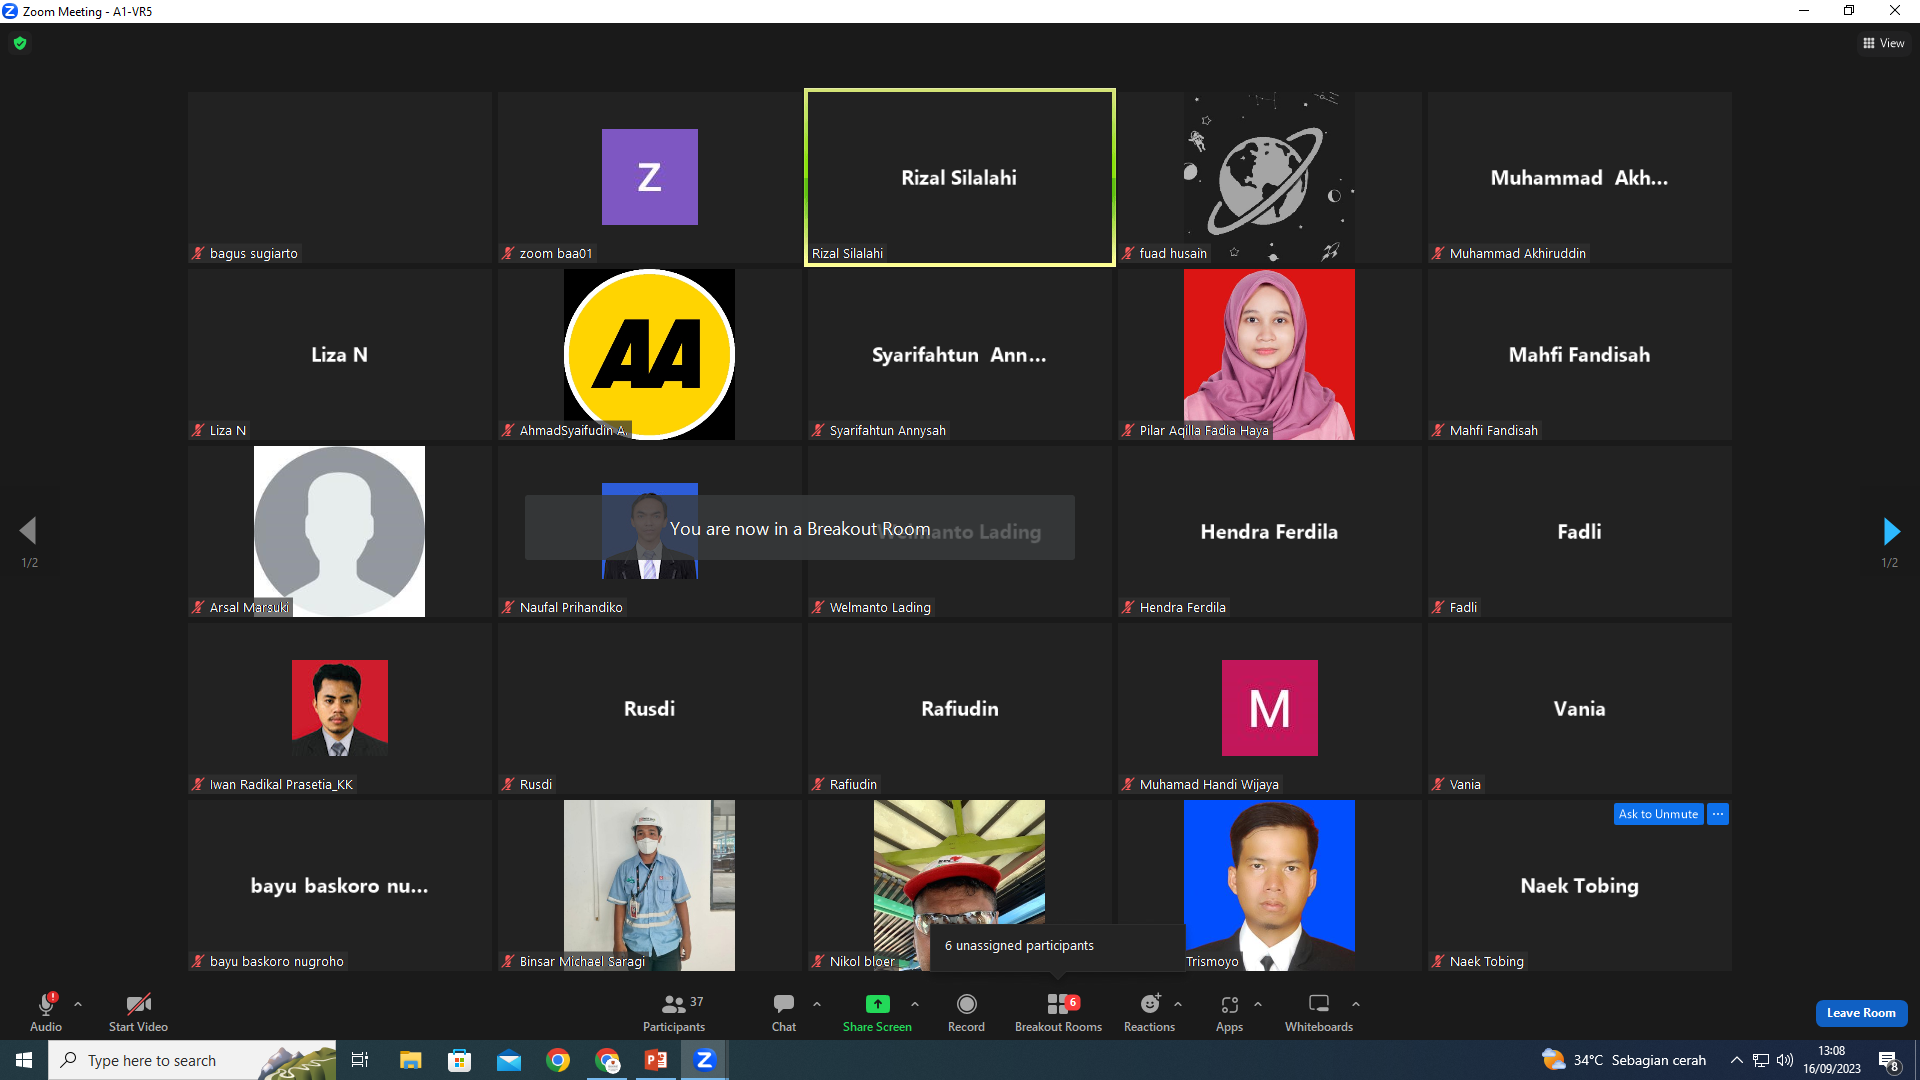Select fuad husain's planet avatar tile
1920x1080 pixels.
coord(1270,178)
